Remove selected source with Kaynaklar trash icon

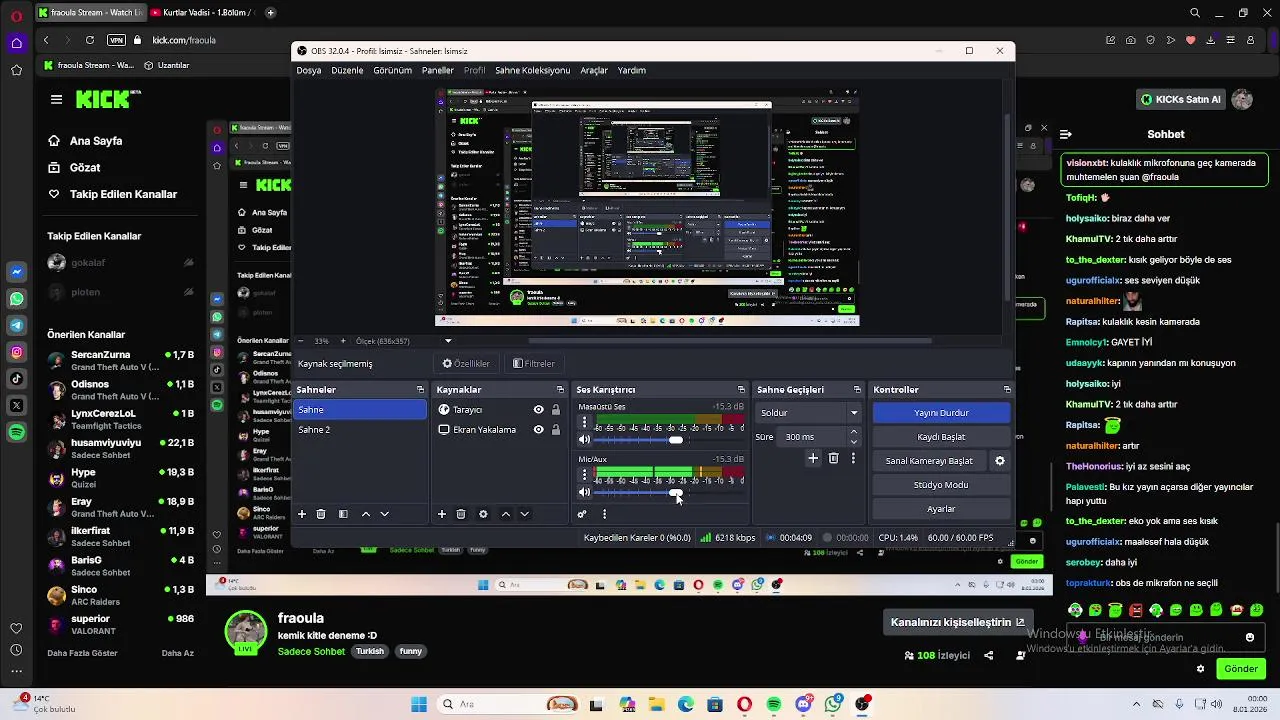tap(461, 514)
